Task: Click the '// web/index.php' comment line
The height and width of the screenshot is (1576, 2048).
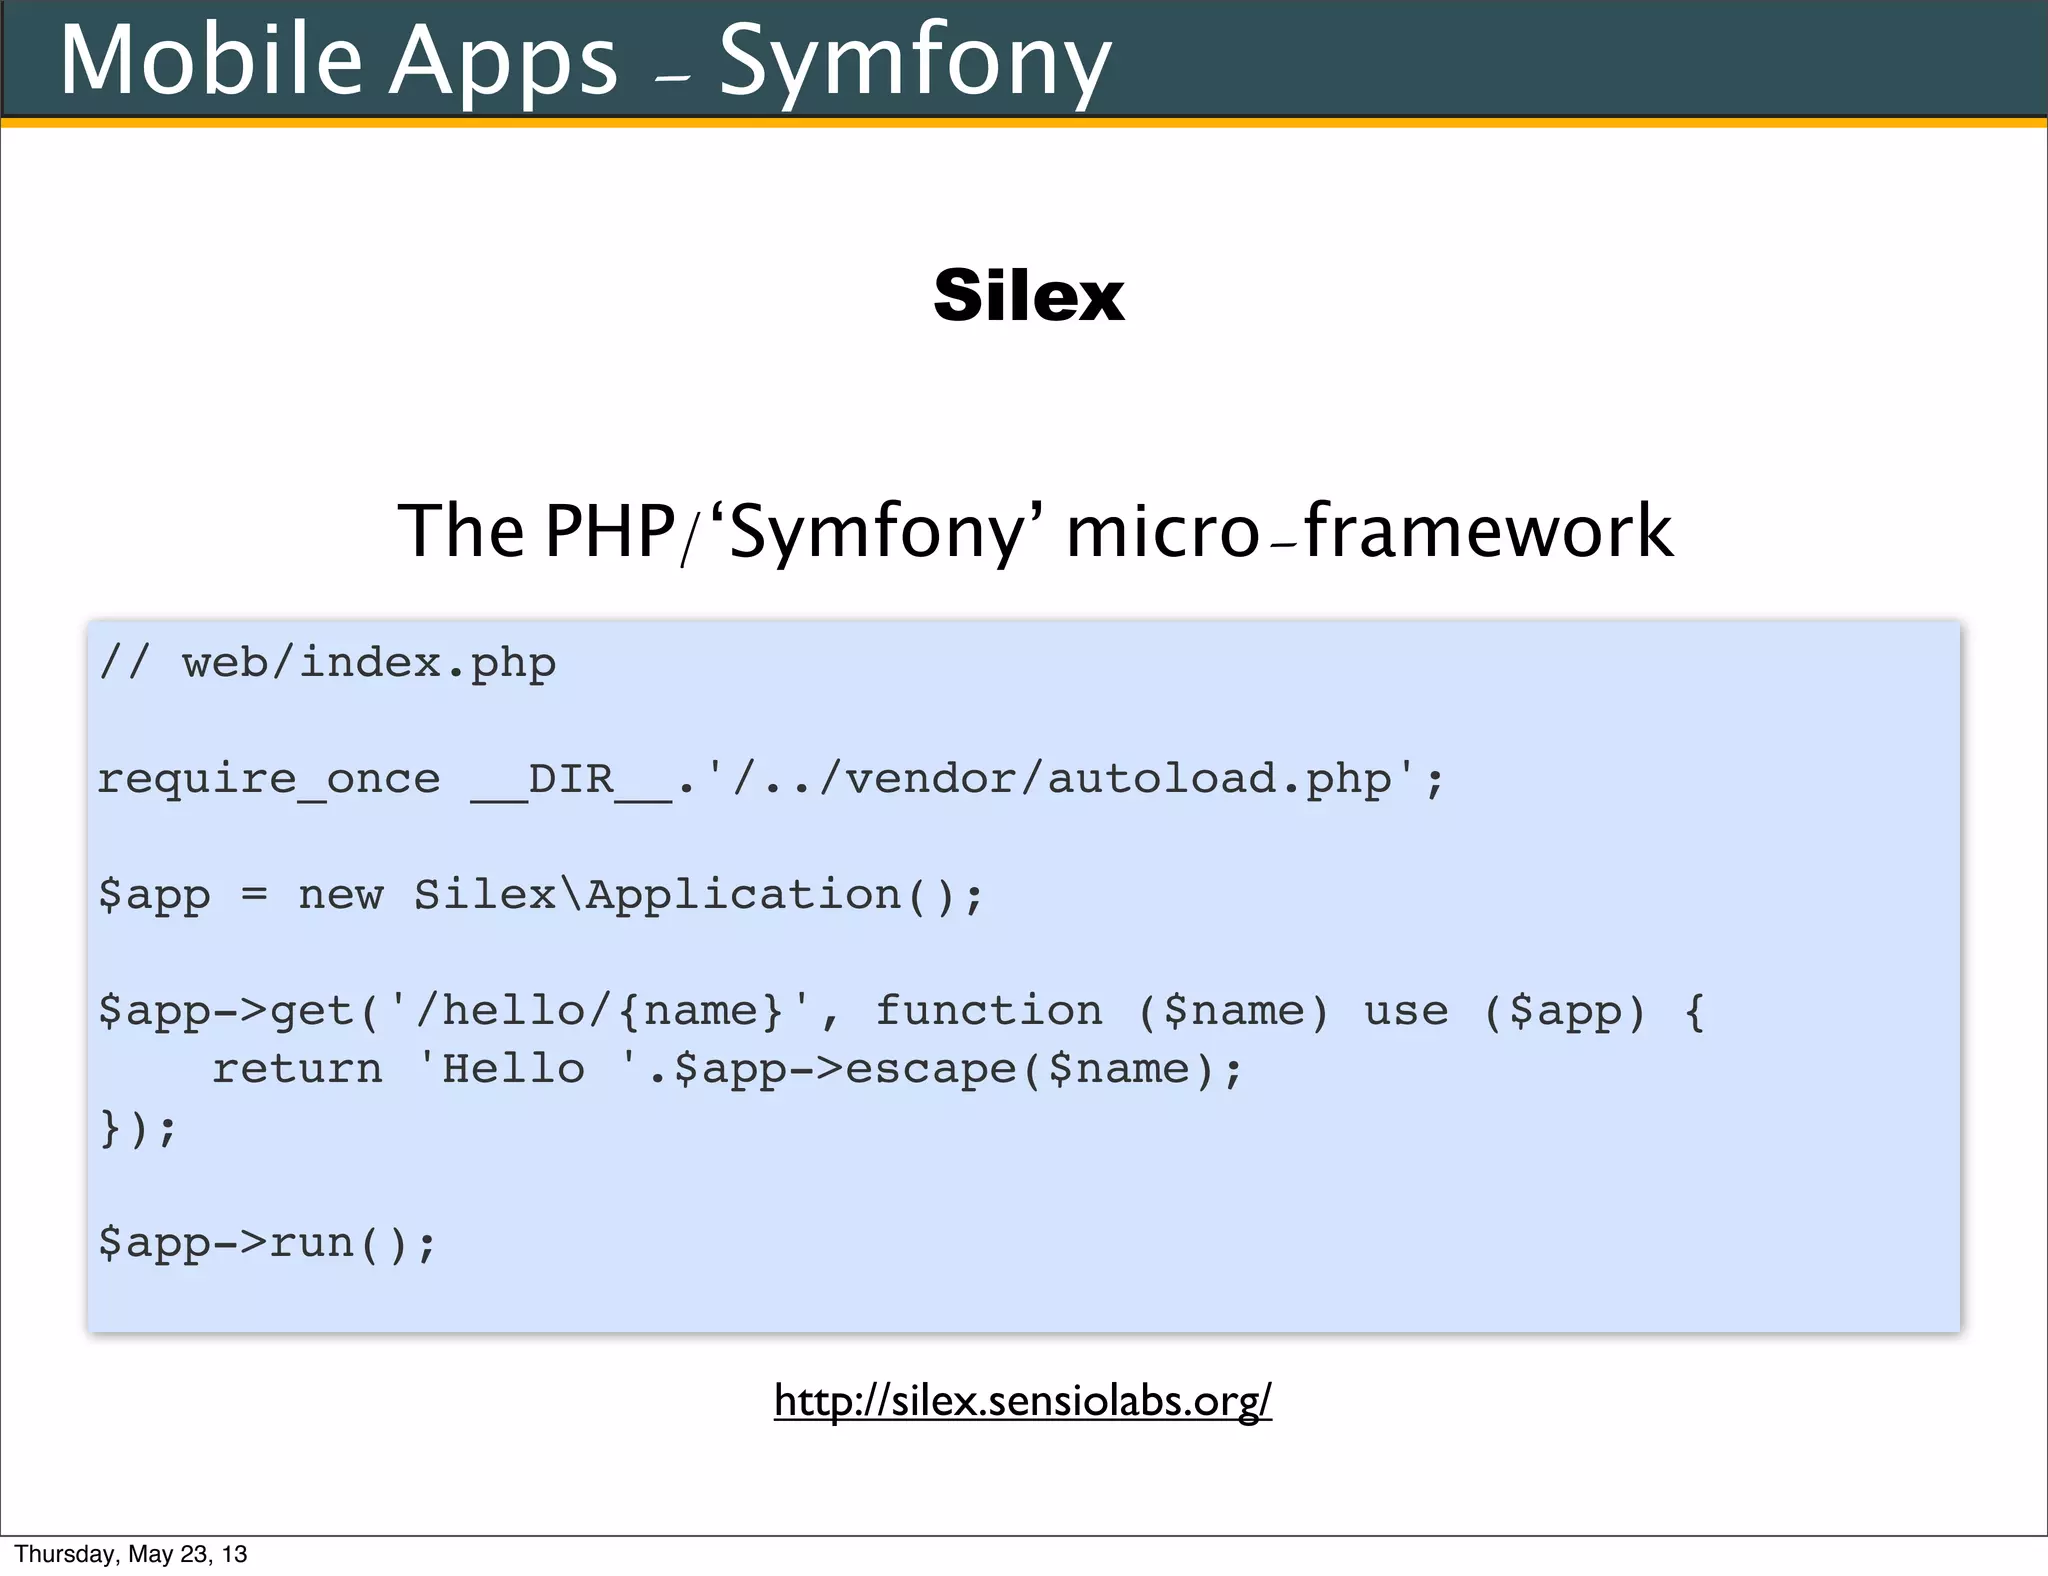Action: pyautogui.click(x=327, y=663)
